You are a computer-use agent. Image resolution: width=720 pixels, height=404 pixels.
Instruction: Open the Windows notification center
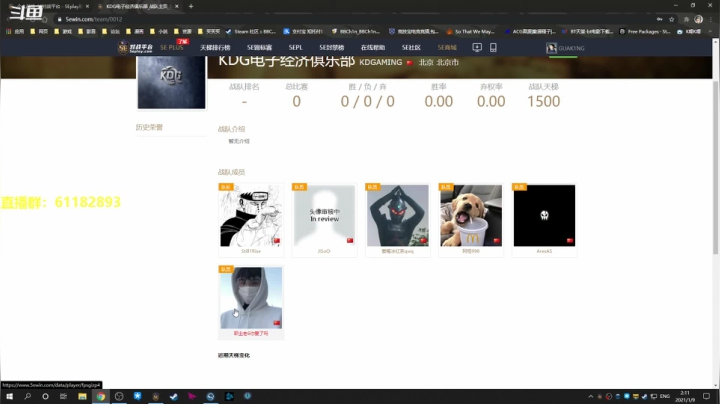tap(706, 396)
